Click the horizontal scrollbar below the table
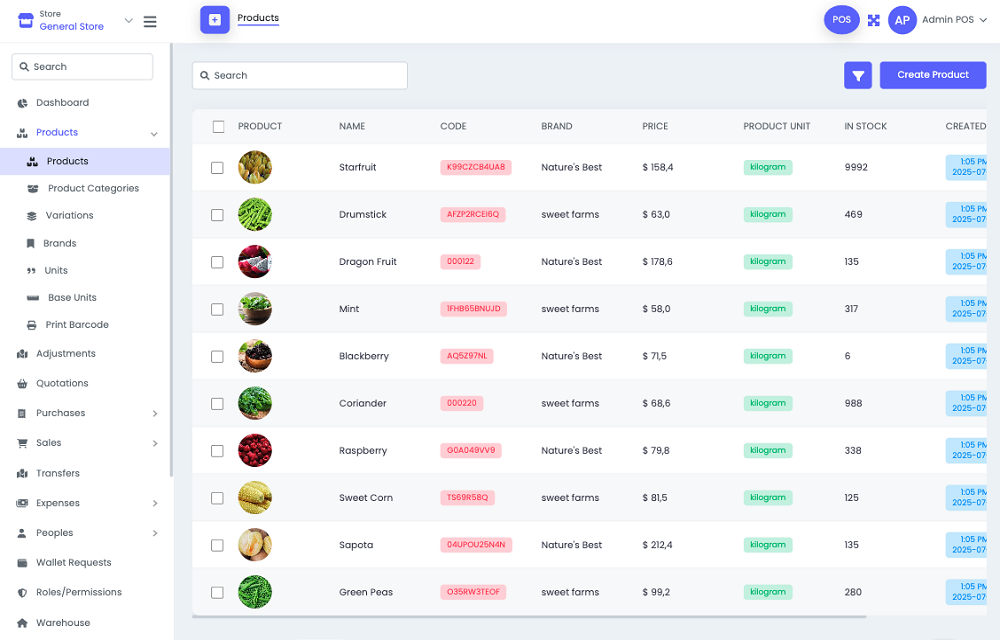This screenshot has height=640, width=1000. pyautogui.click(x=530, y=617)
